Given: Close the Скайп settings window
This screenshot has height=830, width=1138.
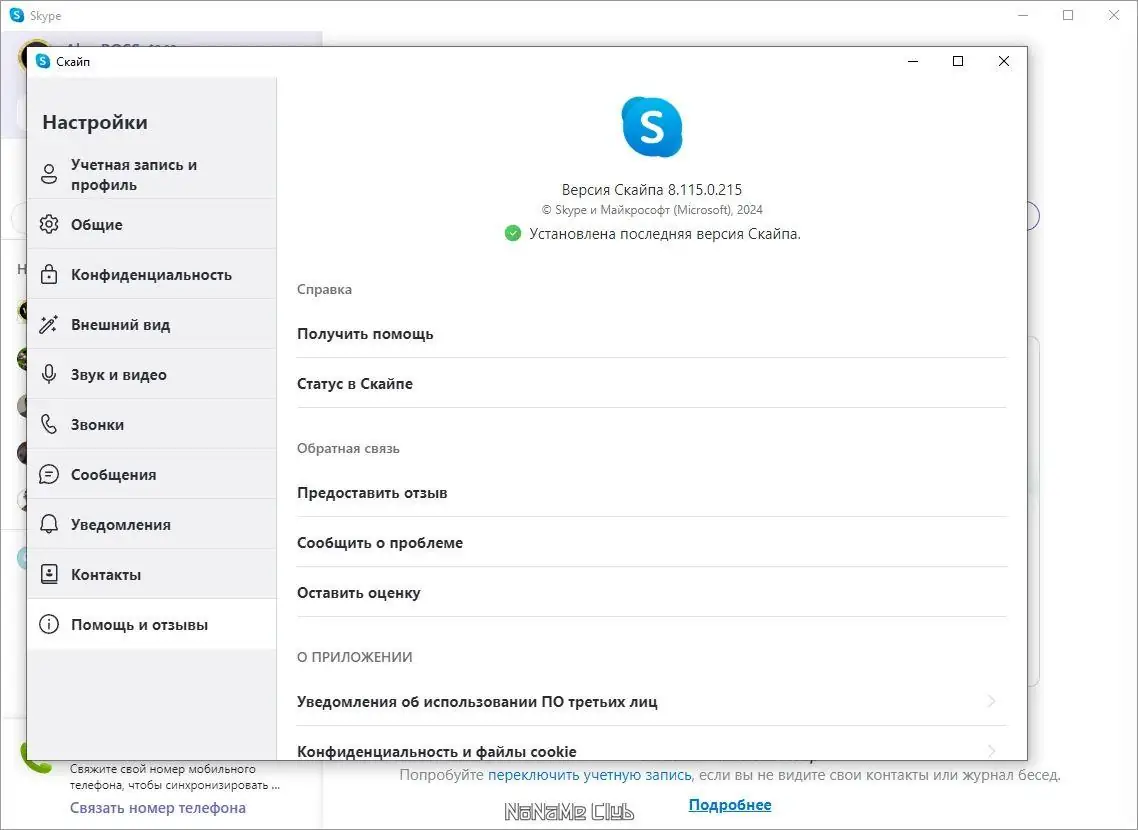Looking at the screenshot, I should 1004,62.
